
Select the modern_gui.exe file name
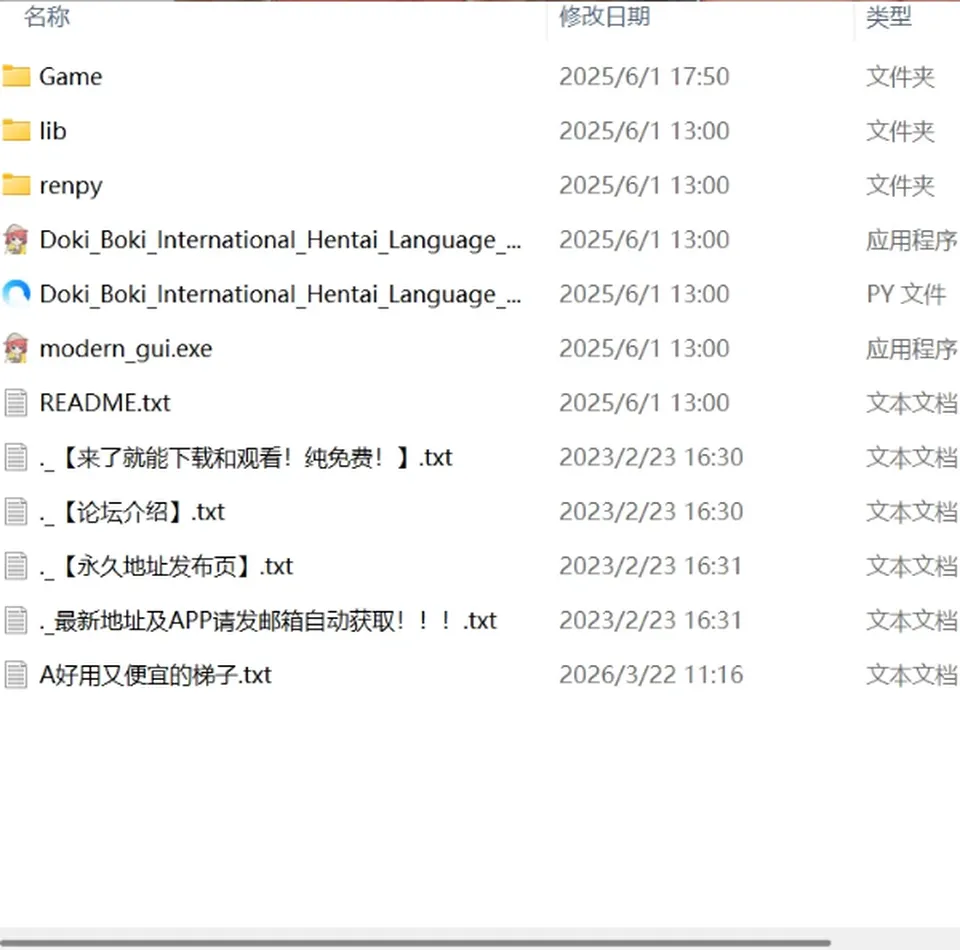126,349
